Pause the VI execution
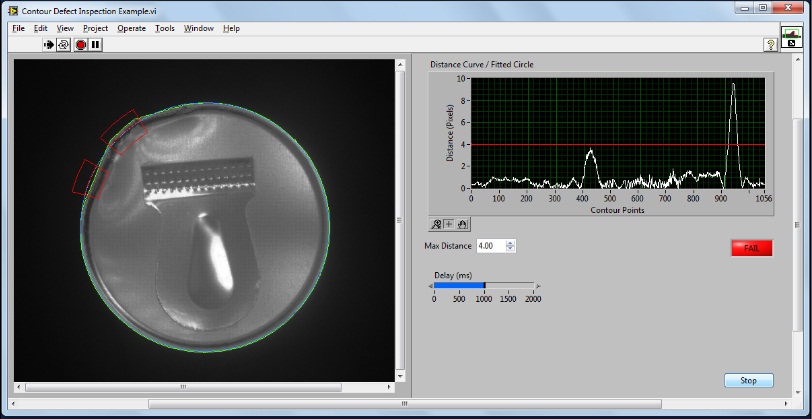The width and height of the screenshot is (812, 419). (x=95, y=44)
